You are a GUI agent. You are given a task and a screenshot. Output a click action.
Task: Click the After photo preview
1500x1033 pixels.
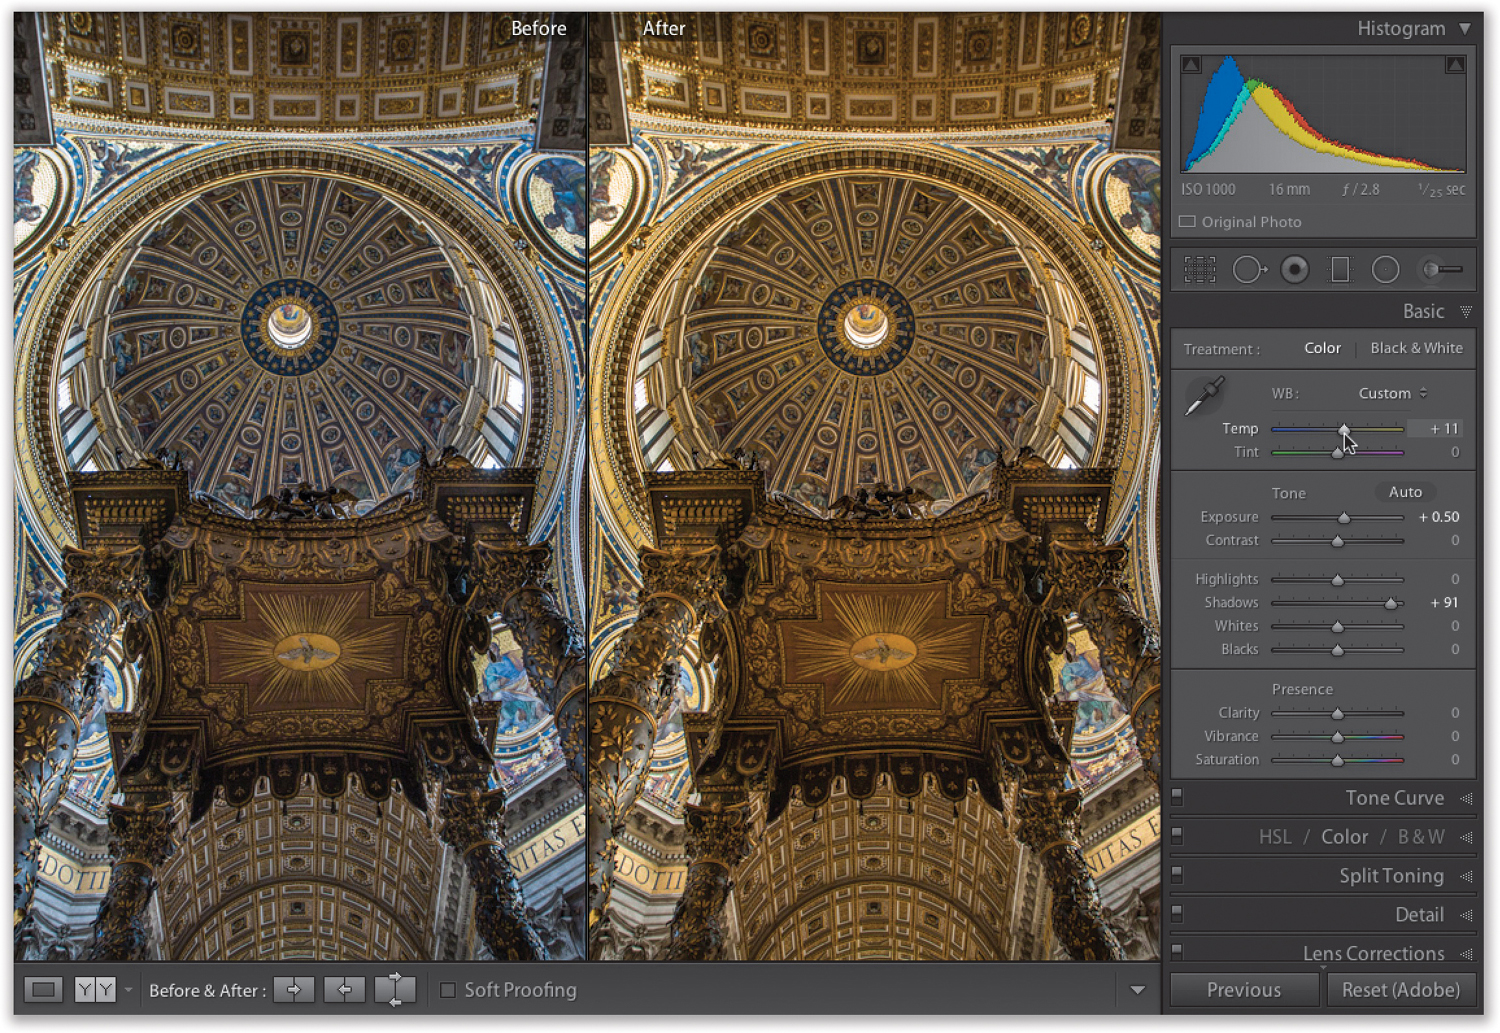(875, 487)
